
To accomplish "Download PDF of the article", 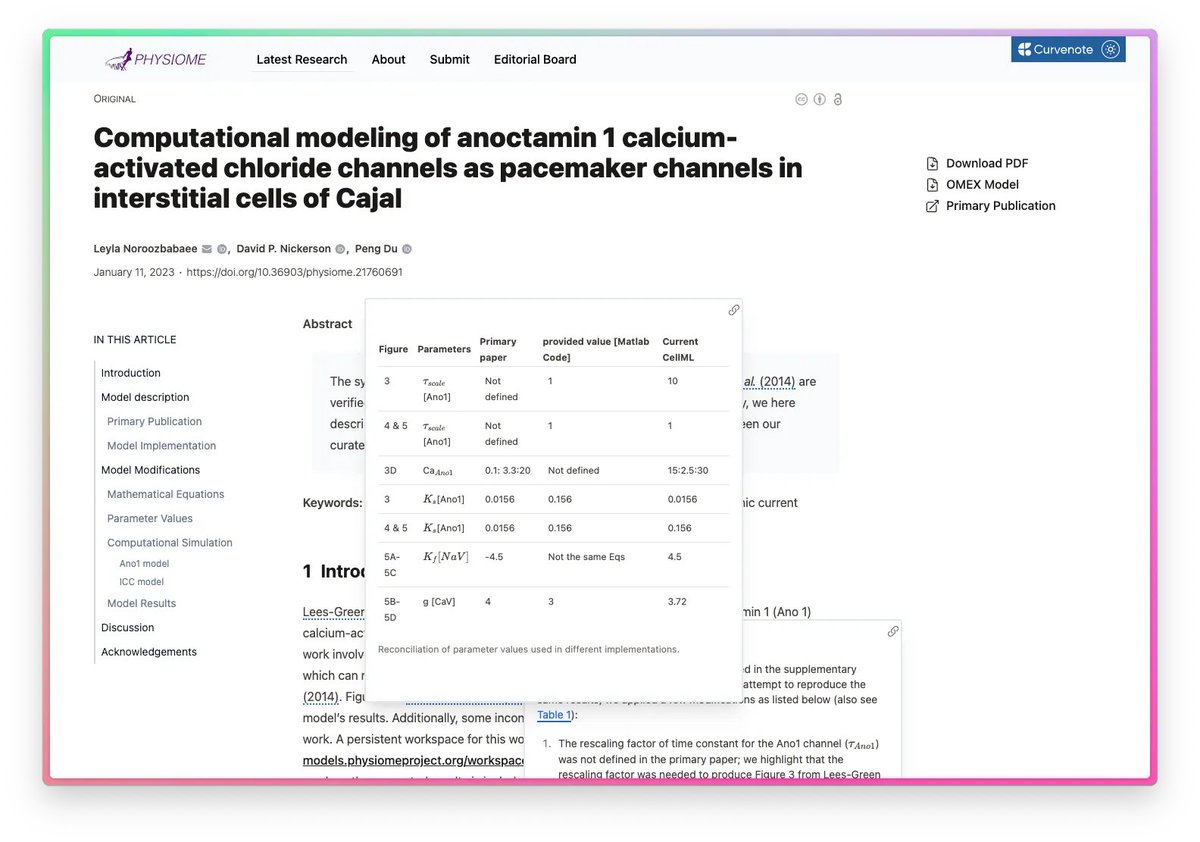I will pyautogui.click(x=986, y=163).
